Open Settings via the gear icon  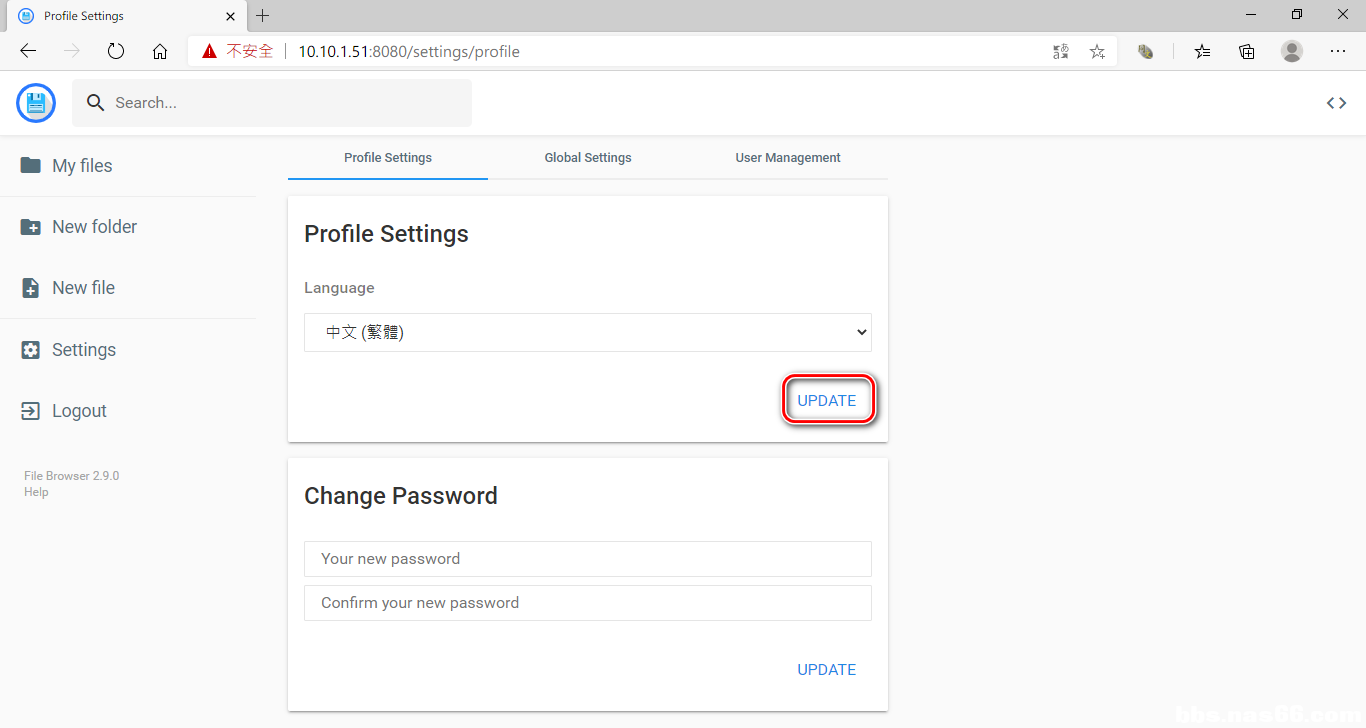(31, 350)
